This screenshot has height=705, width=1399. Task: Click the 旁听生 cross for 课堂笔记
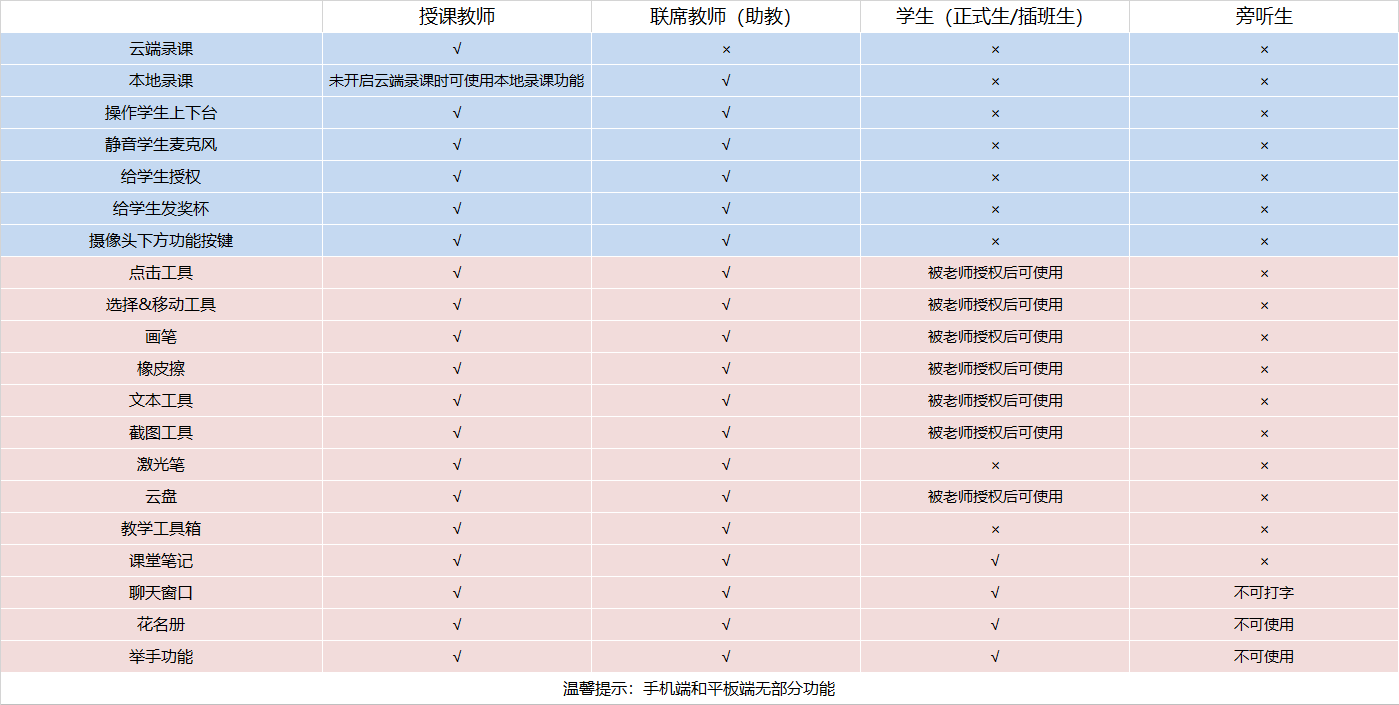coord(1264,561)
